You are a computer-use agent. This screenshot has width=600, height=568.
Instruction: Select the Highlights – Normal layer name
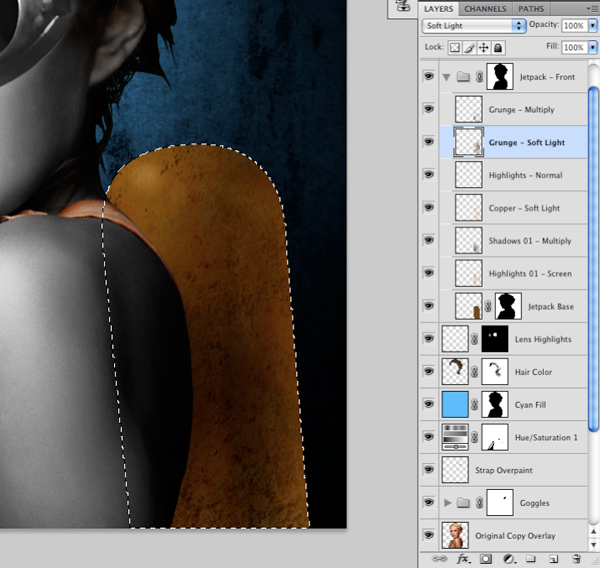point(525,175)
